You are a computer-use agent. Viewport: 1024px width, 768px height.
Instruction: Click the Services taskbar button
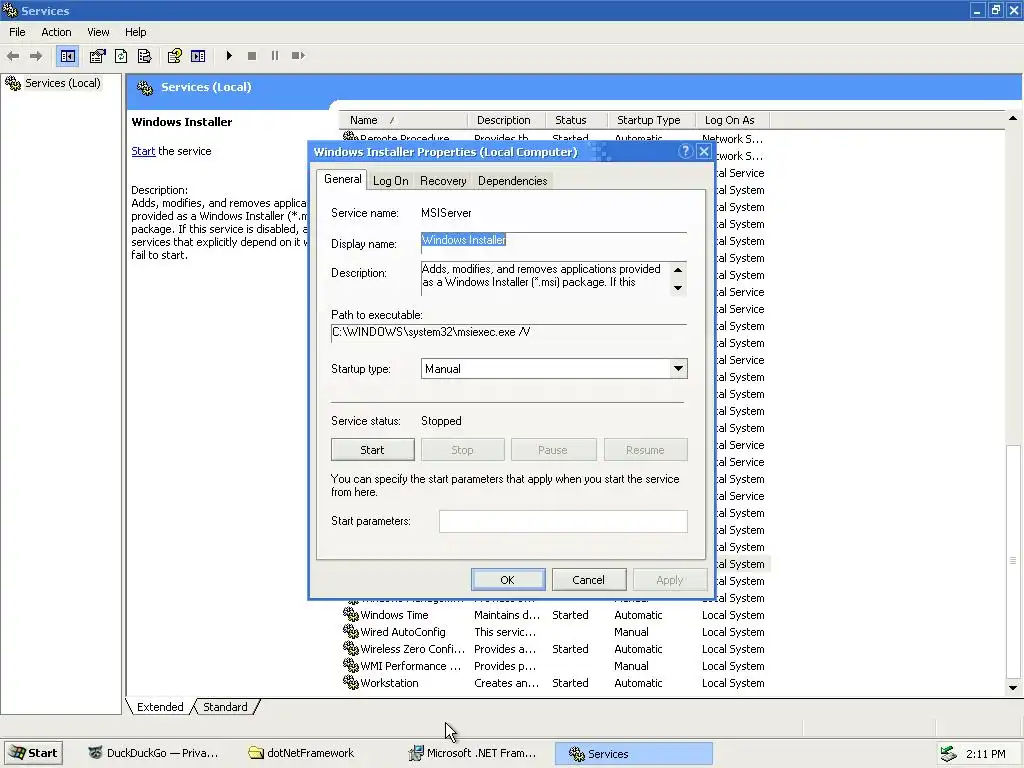tap(633, 754)
